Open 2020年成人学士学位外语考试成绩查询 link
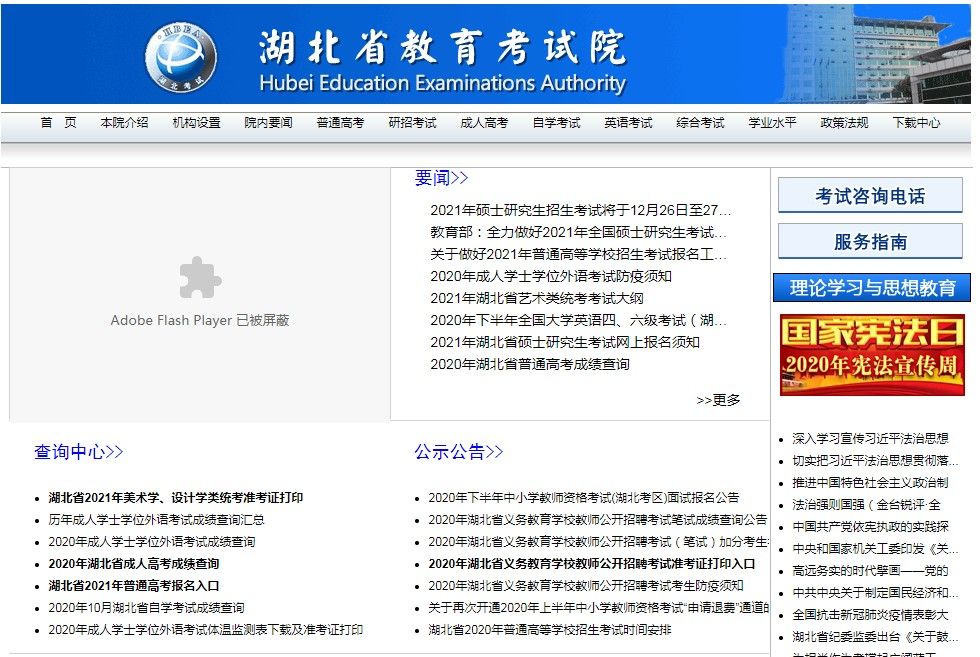Screen dimensions: 980x657 coord(152,541)
